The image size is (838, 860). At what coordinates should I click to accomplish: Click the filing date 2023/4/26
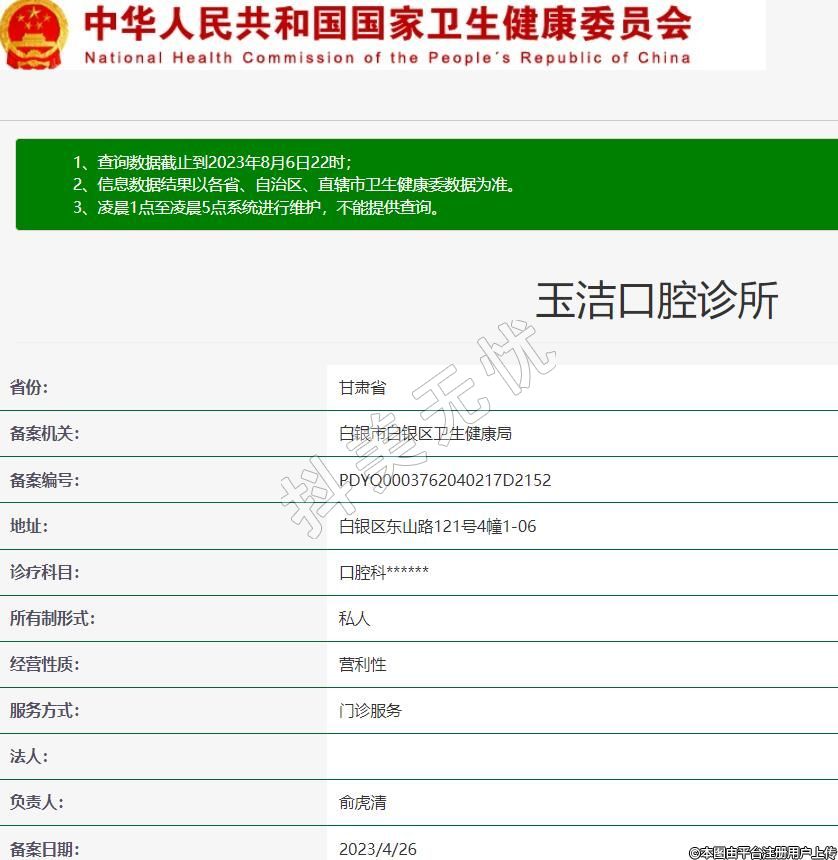tap(377, 849)
